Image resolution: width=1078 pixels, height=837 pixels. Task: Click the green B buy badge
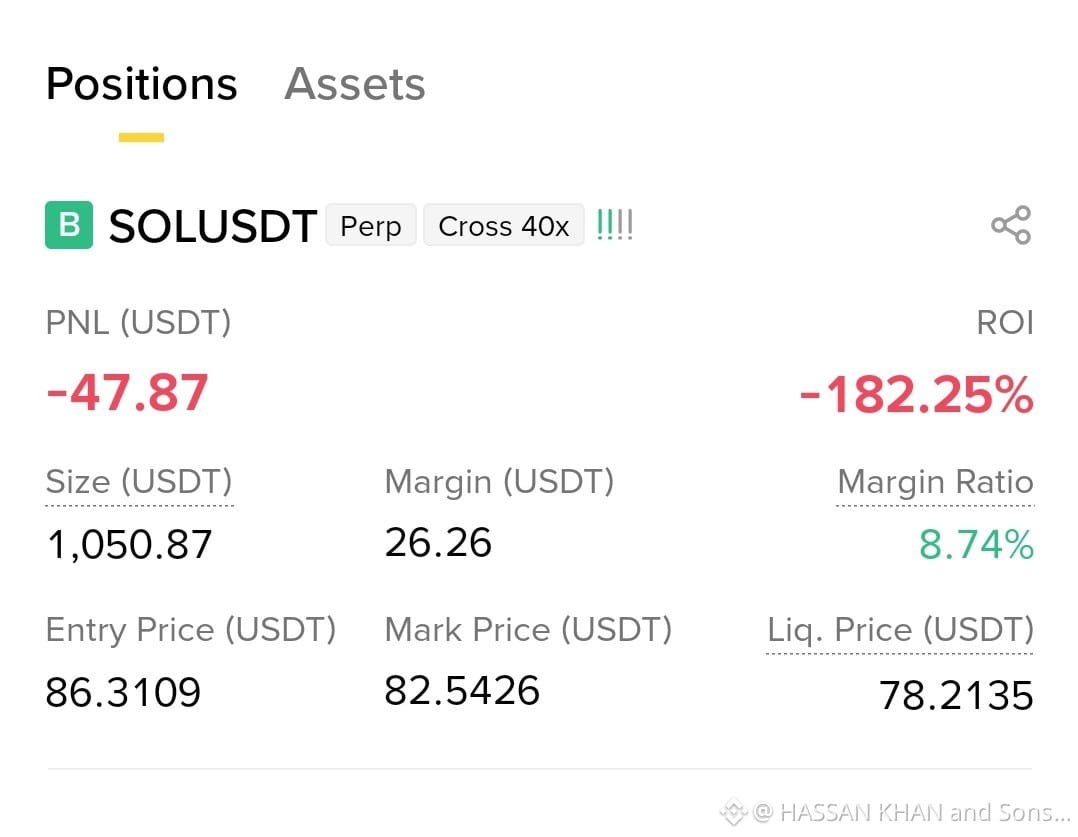tap(69, 225)
